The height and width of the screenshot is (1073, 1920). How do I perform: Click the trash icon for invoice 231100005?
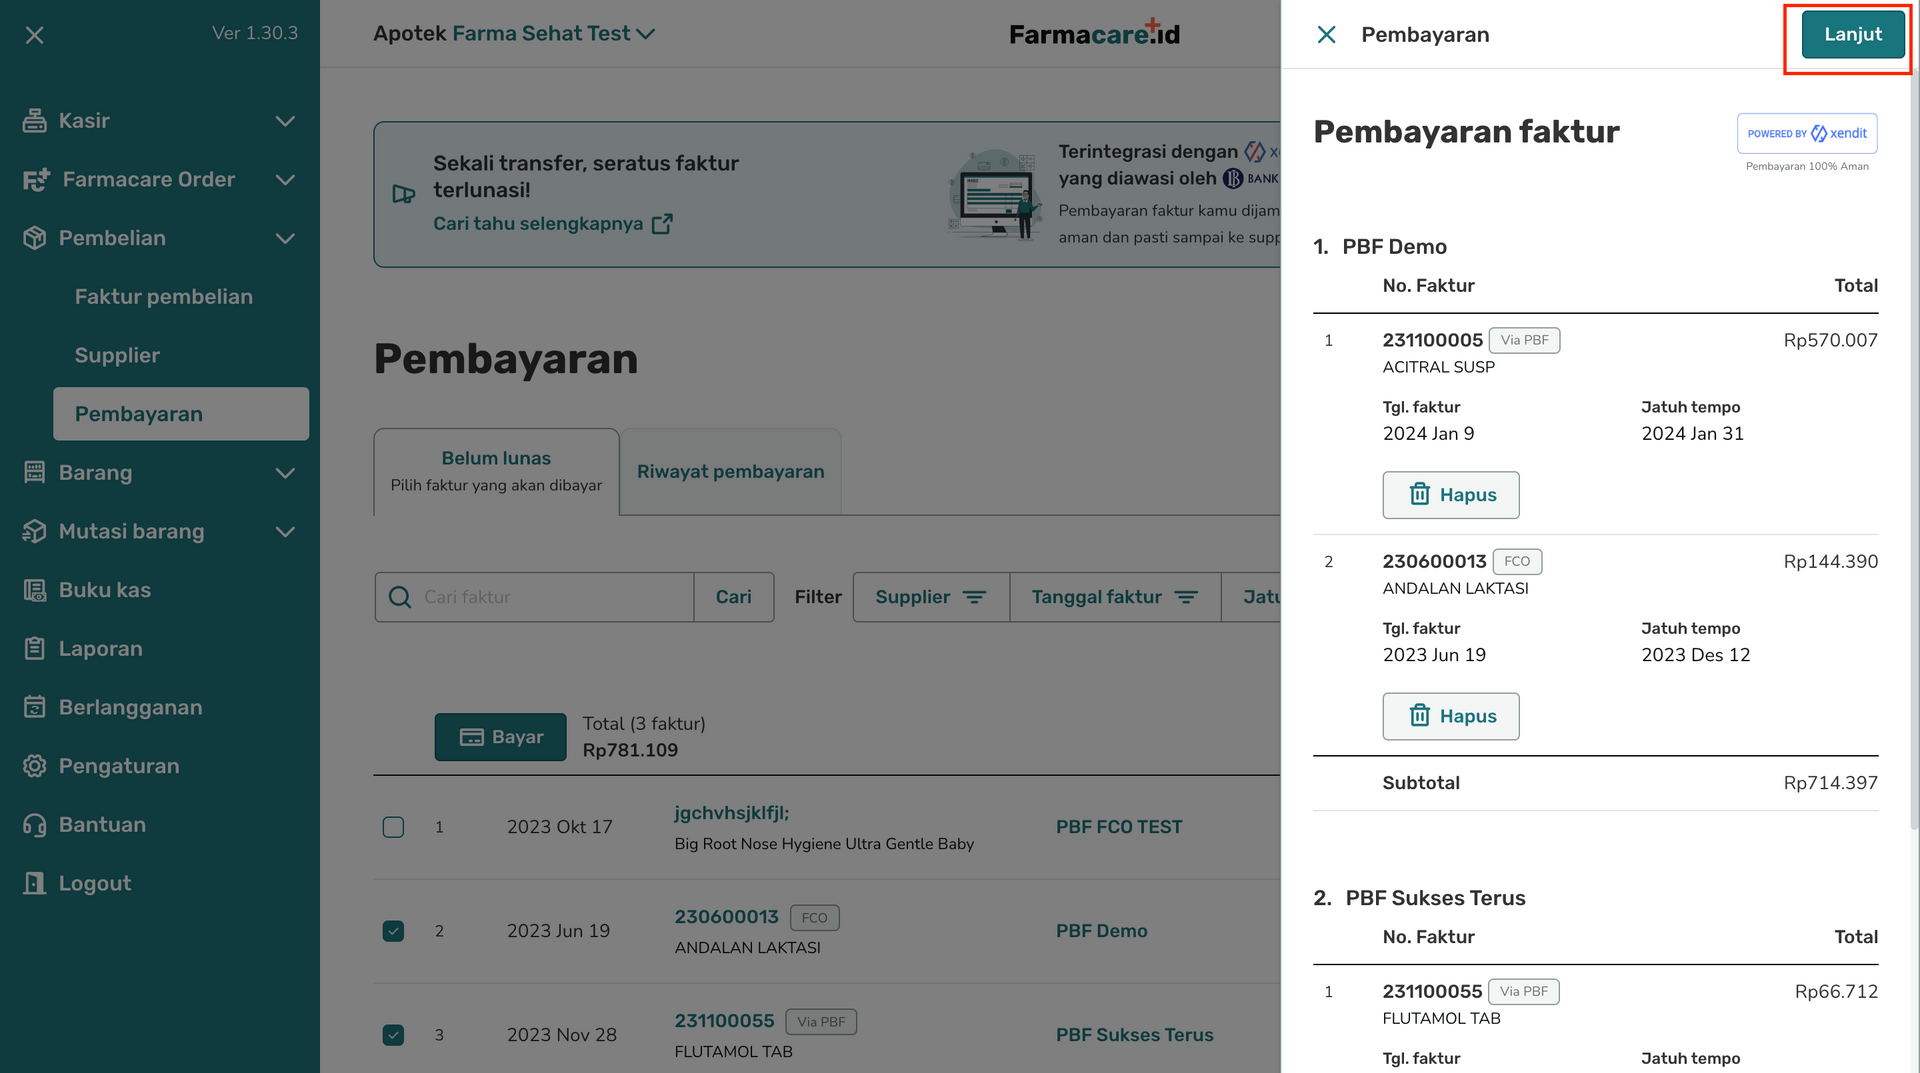[1420, 494]
